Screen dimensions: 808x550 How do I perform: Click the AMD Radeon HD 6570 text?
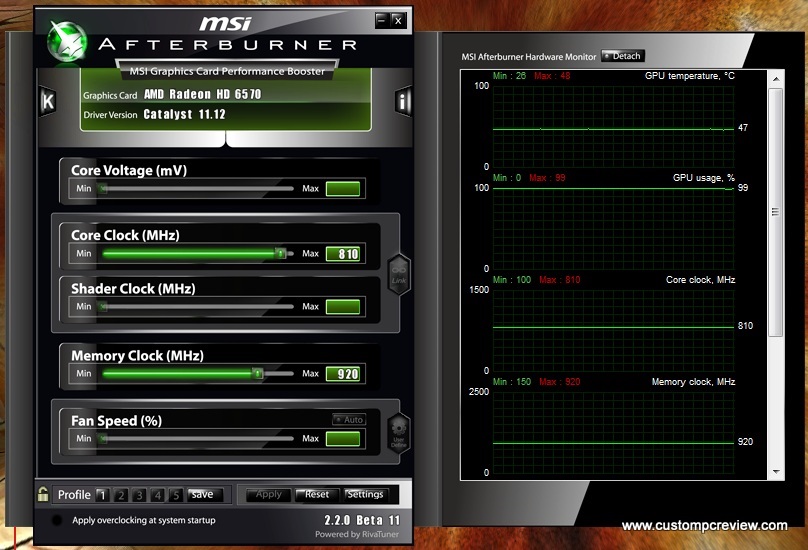pos(203,94)
